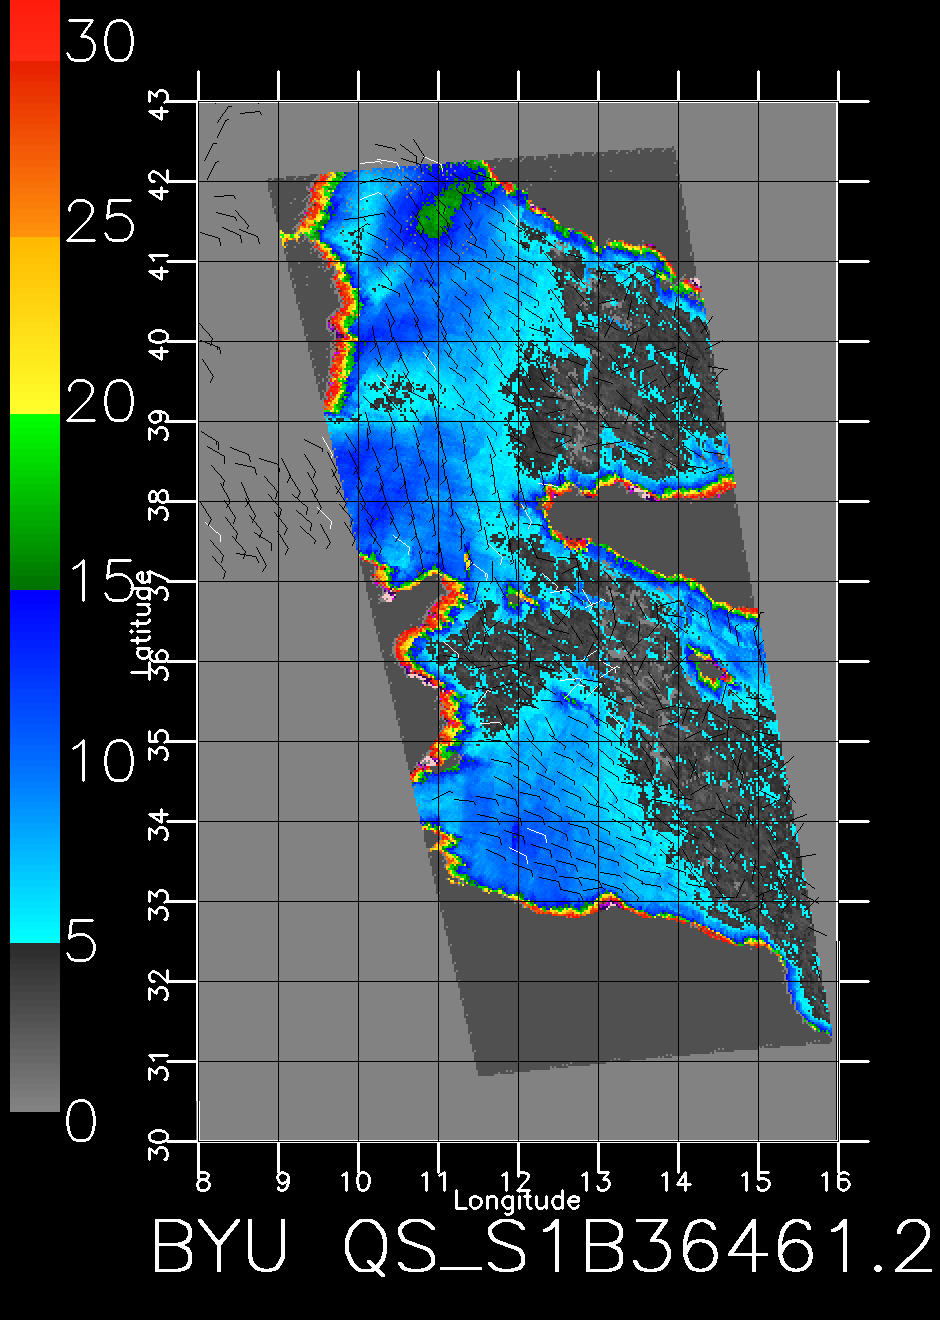The image size is (940, 1320).
Task: Click latitude tick label 35
Action: [x=159, y=745]
